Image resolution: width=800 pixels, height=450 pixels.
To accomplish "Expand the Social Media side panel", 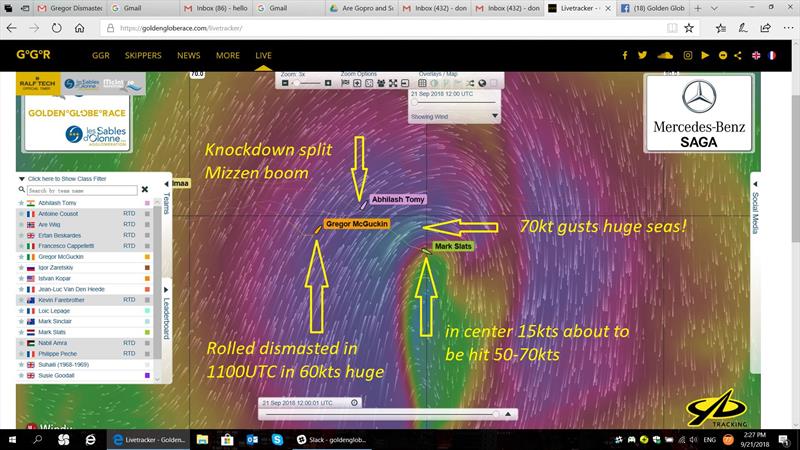I will (x=755, y=208).
